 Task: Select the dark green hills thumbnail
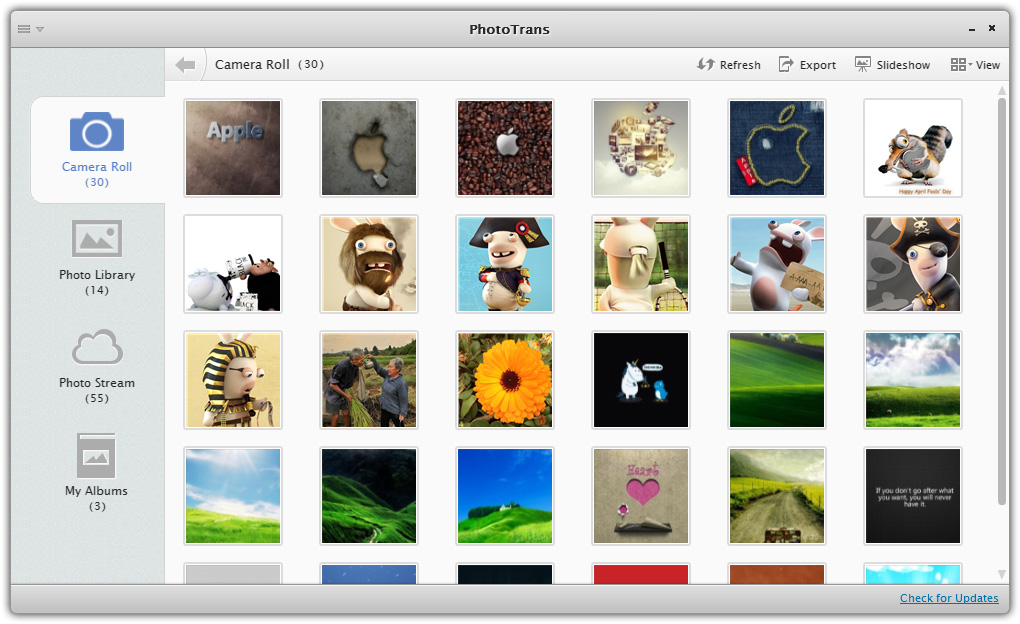(369, 496)
